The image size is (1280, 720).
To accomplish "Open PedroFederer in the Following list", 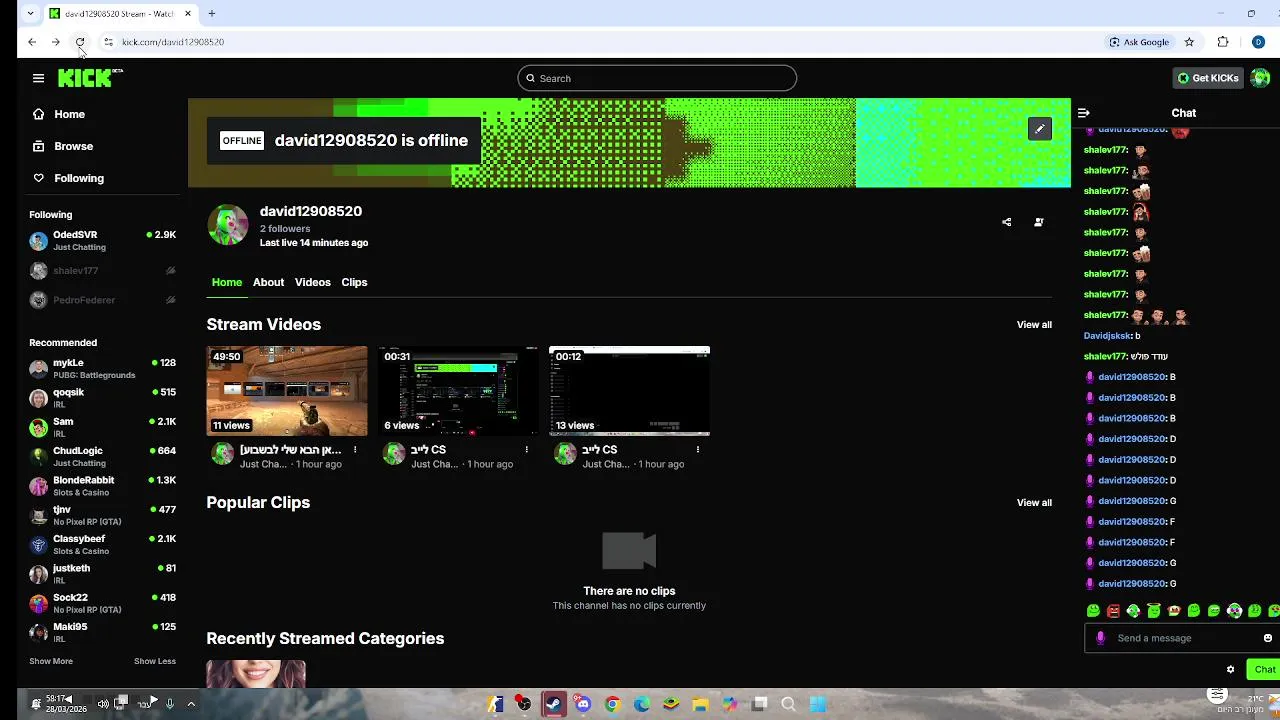I will tap(102, 300).
